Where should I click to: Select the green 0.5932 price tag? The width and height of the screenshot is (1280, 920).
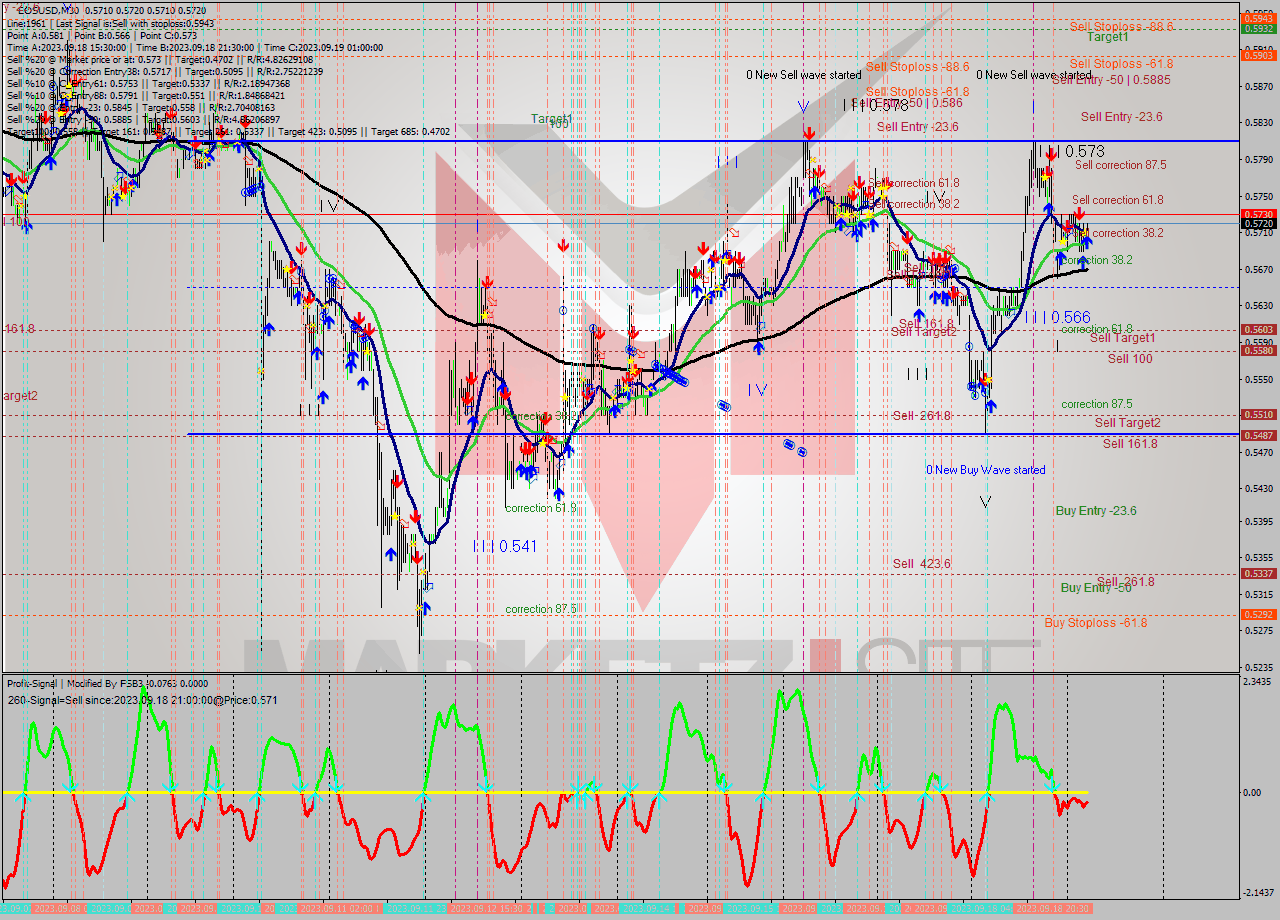pyautogui.click(x=1256, y=28)
